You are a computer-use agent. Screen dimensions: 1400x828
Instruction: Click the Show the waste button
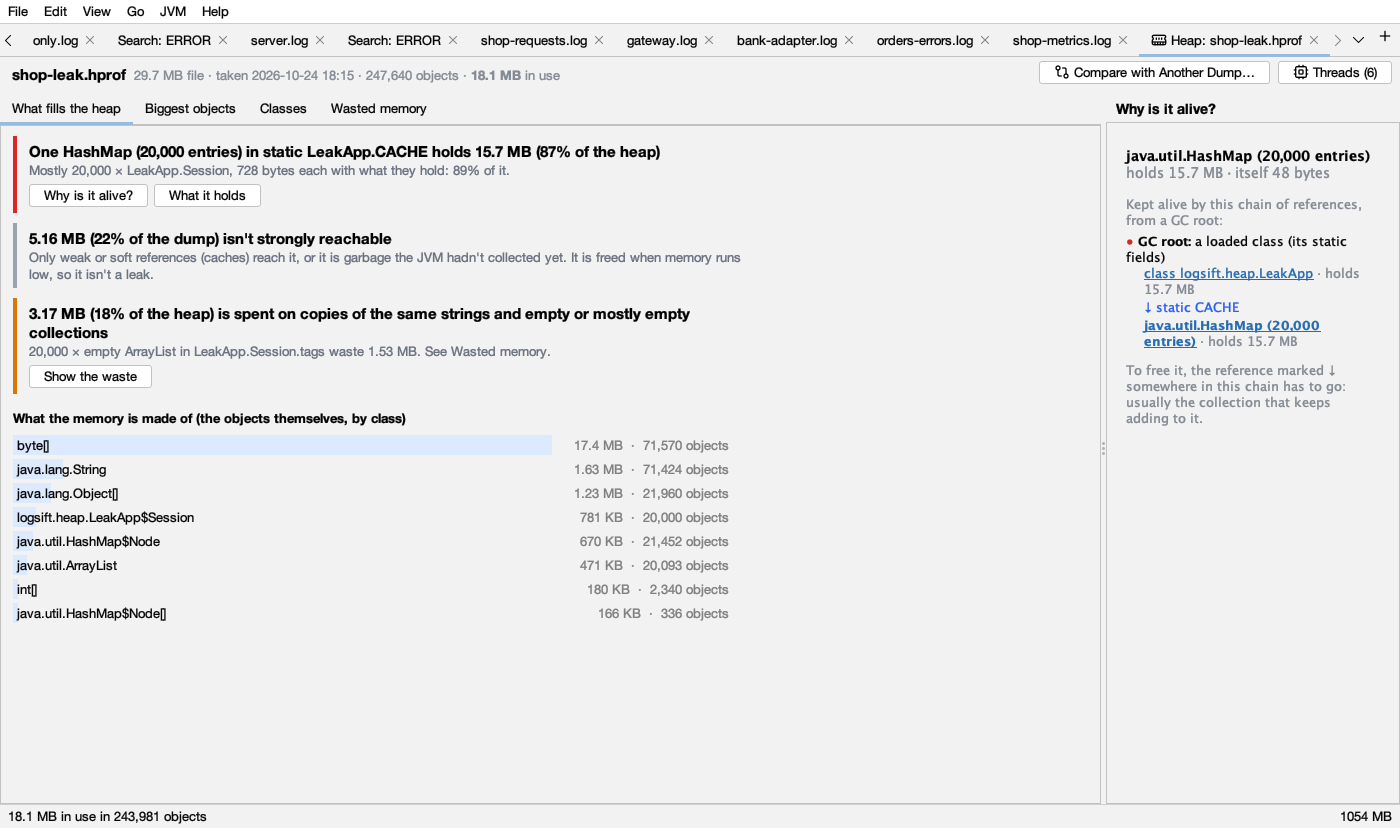90,377
